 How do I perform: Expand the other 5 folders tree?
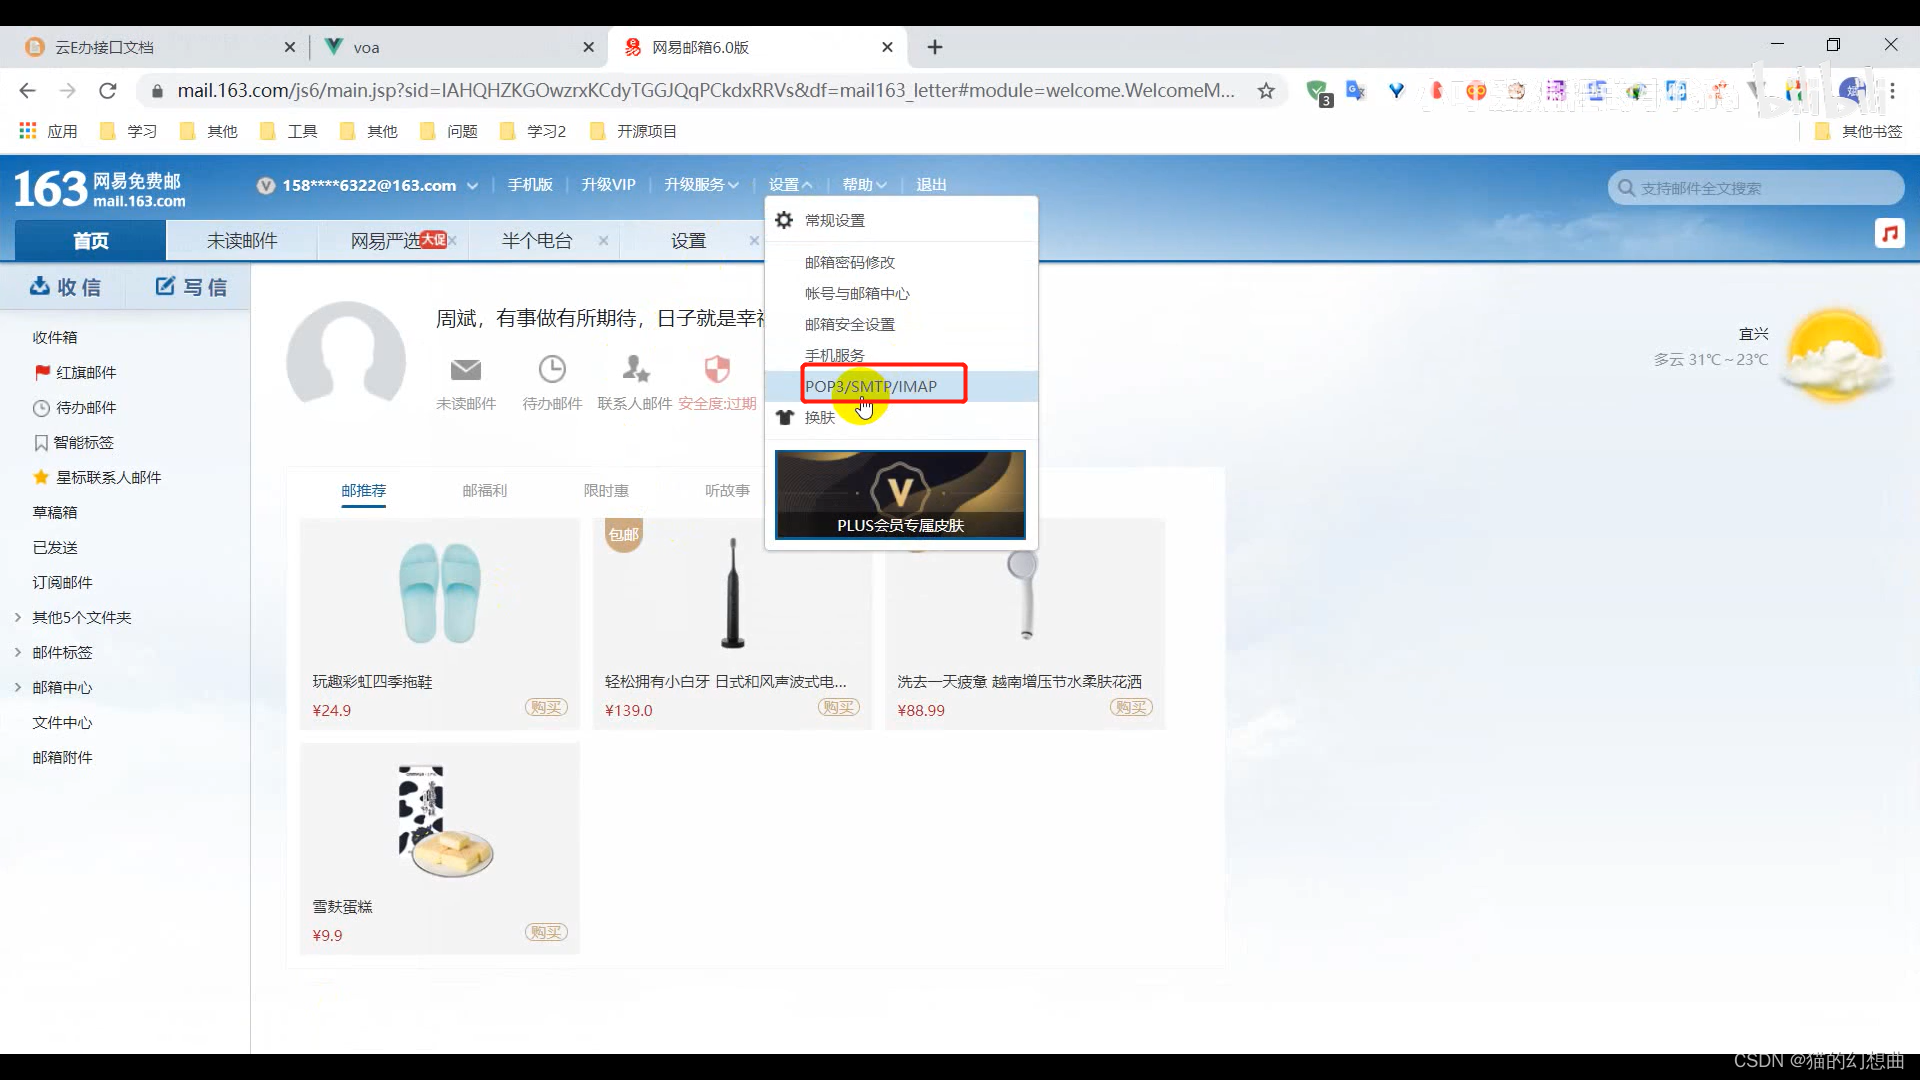tap(18, 617)
